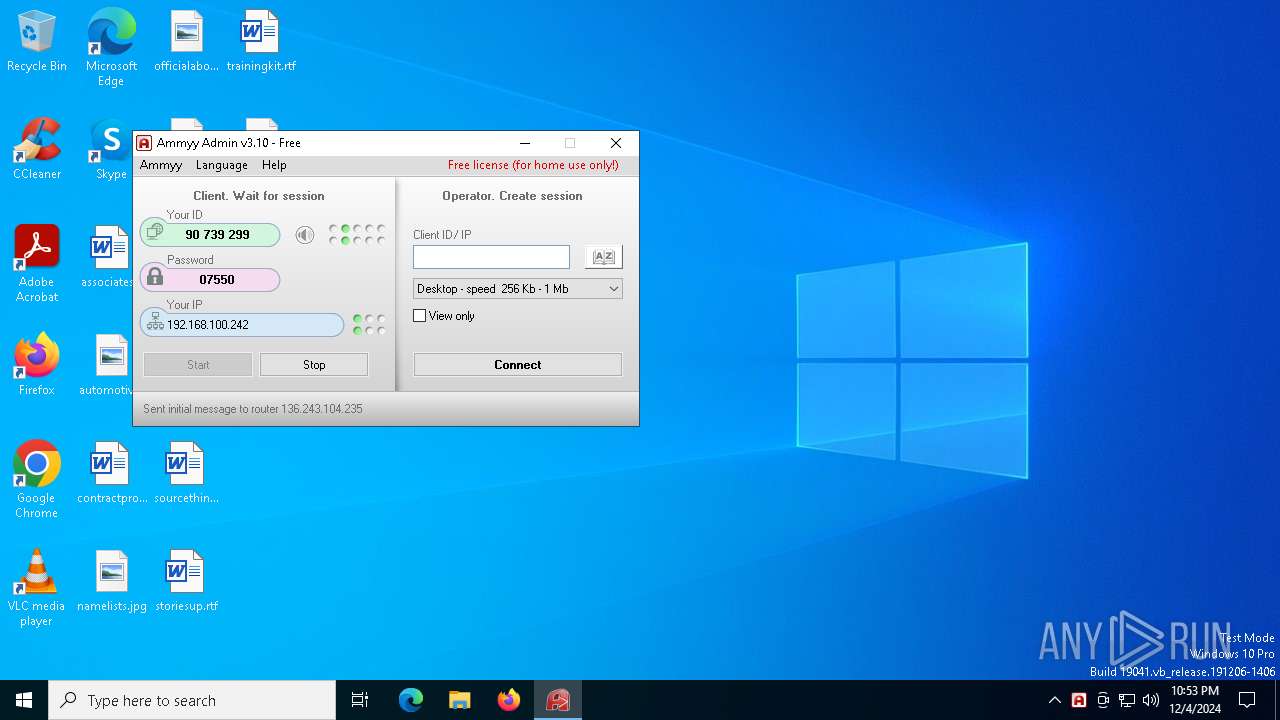Open Windows Start menu

tap(24, 700)
